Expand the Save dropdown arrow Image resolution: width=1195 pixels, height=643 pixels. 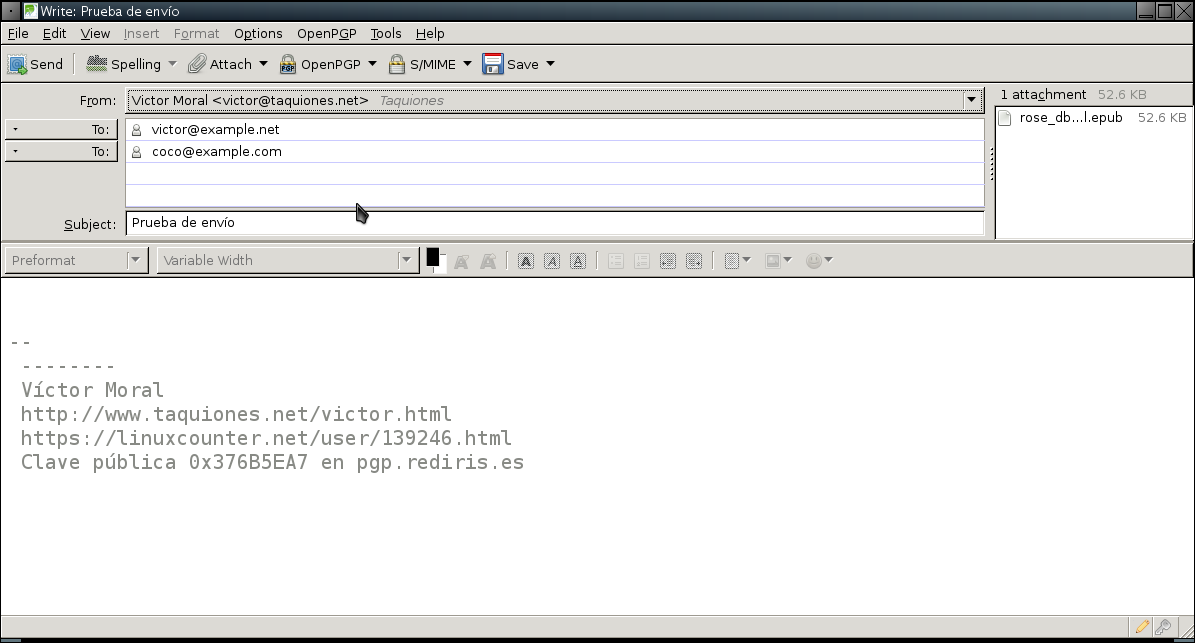point(550,64)
